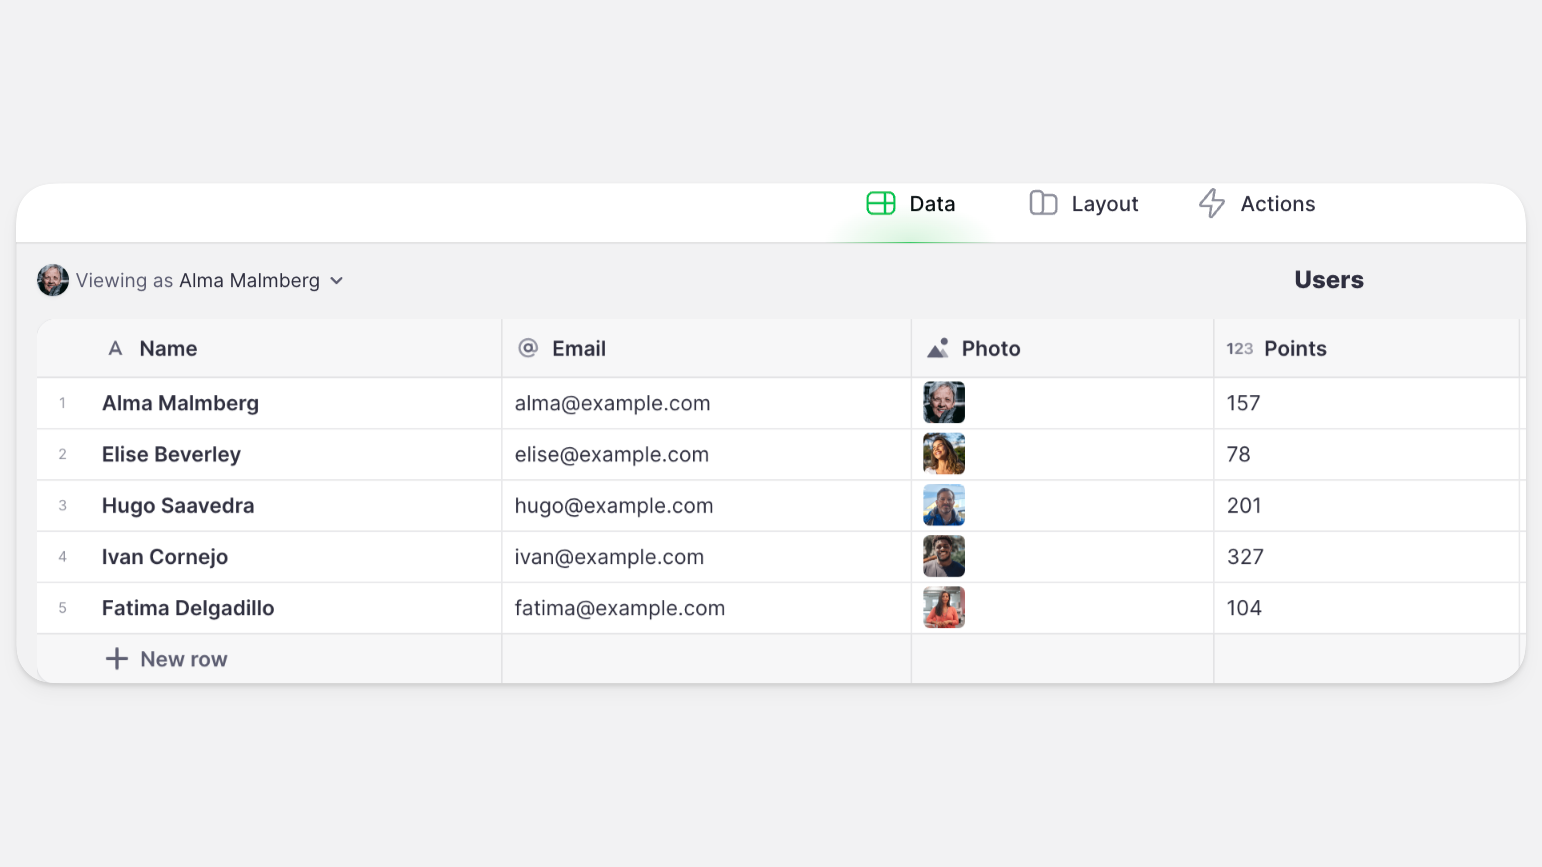Image resolution: width=1542 pixels, height=867 pixels.
Task: Open Alma Malmberg's photo thumbnail
Action: [944, 403]
